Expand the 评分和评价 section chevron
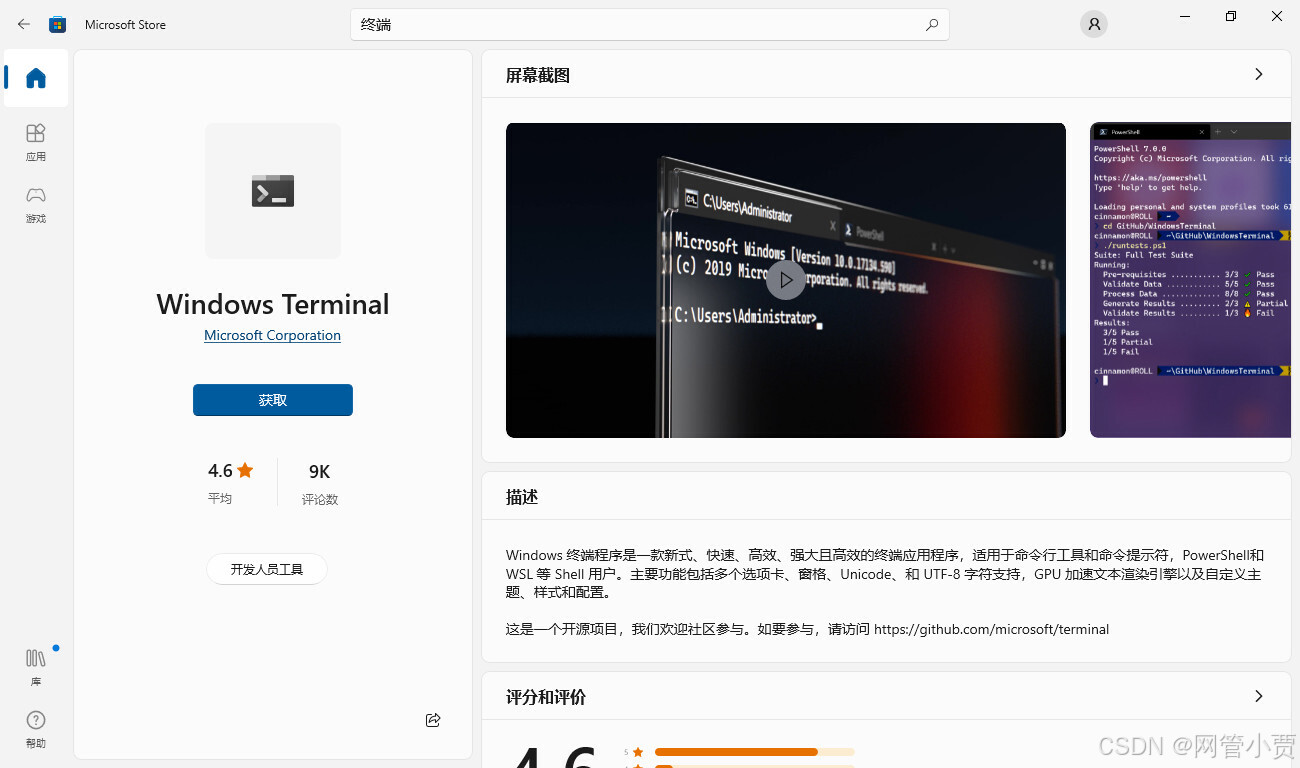The image size is (1300, 768). (x=1258, y=696)
